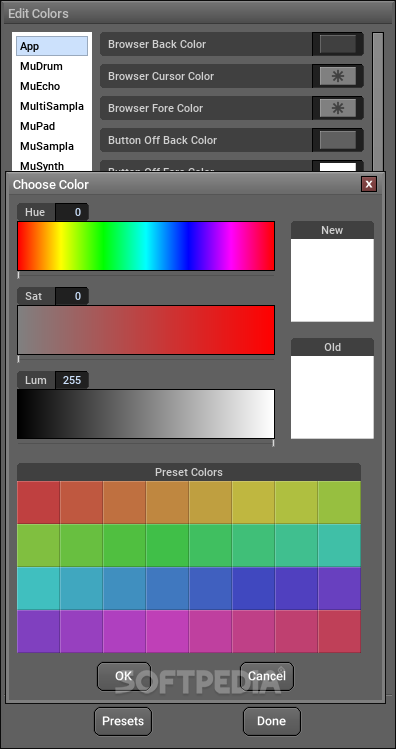Click the Lum grayscale gradient bar
This screenshot has height=749, width=396.
coord(146,414)
